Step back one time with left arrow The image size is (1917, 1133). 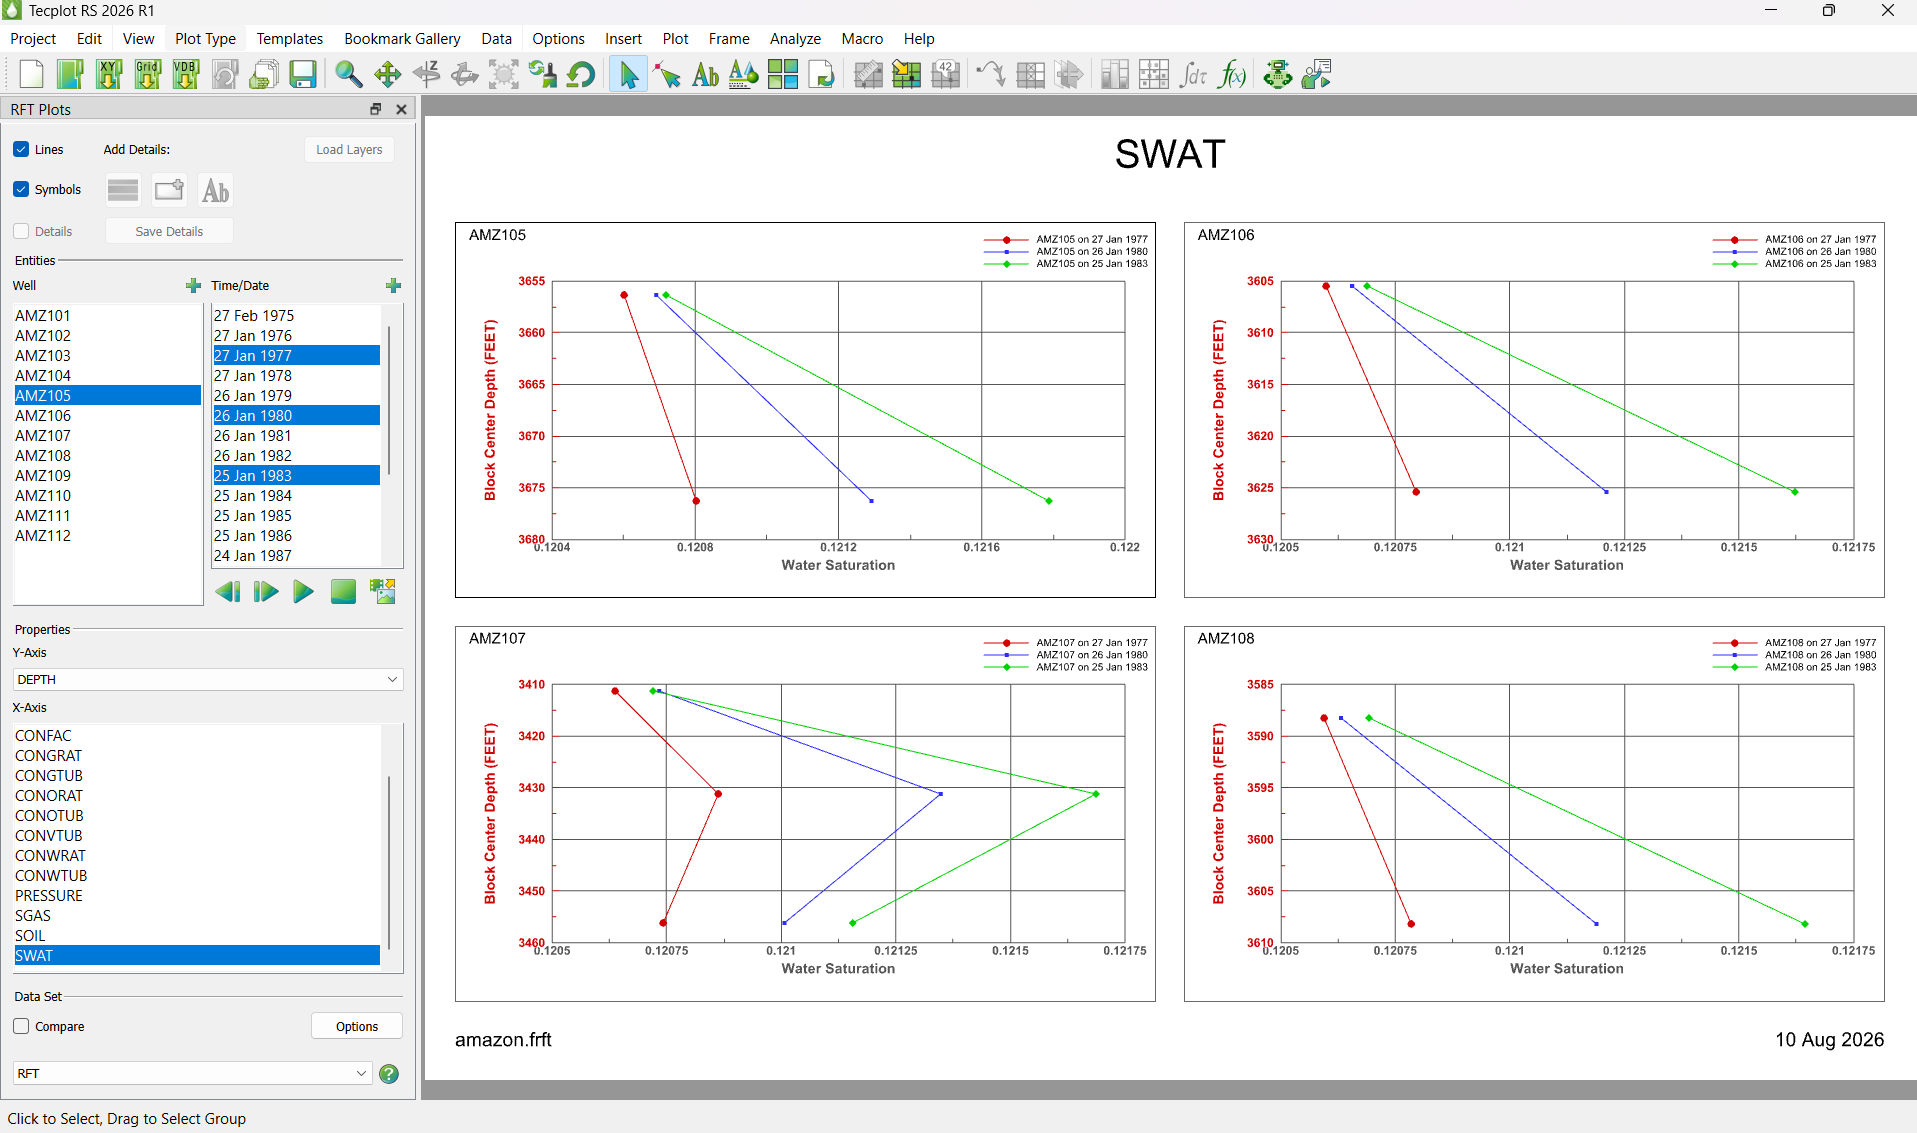click(227, 592)
